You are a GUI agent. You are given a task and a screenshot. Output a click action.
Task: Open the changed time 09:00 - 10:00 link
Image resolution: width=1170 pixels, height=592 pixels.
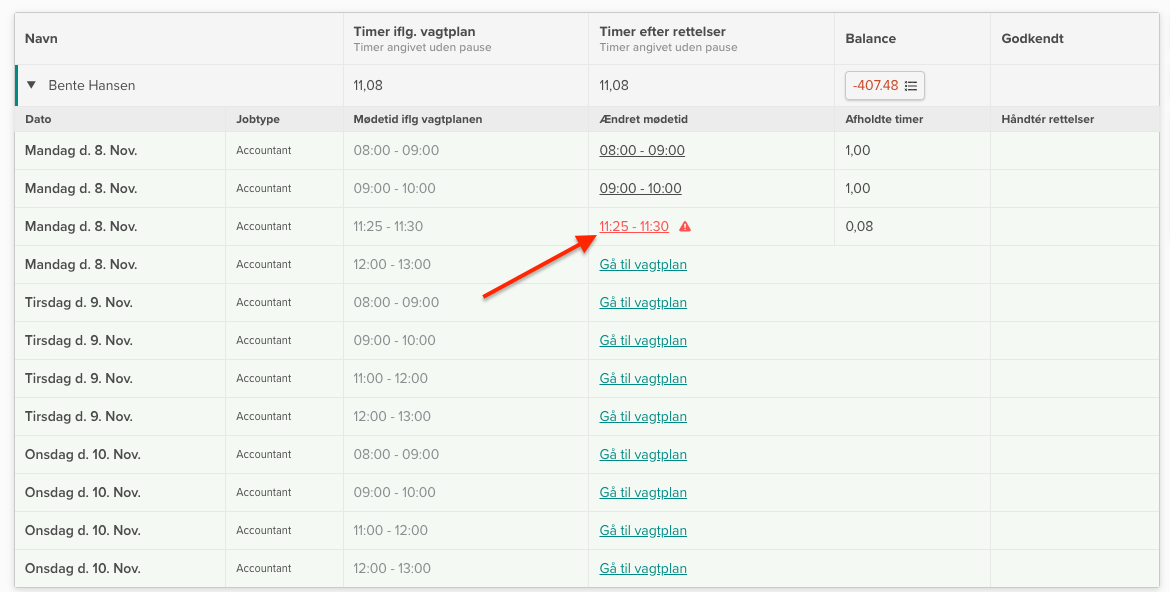click(640, 188)
